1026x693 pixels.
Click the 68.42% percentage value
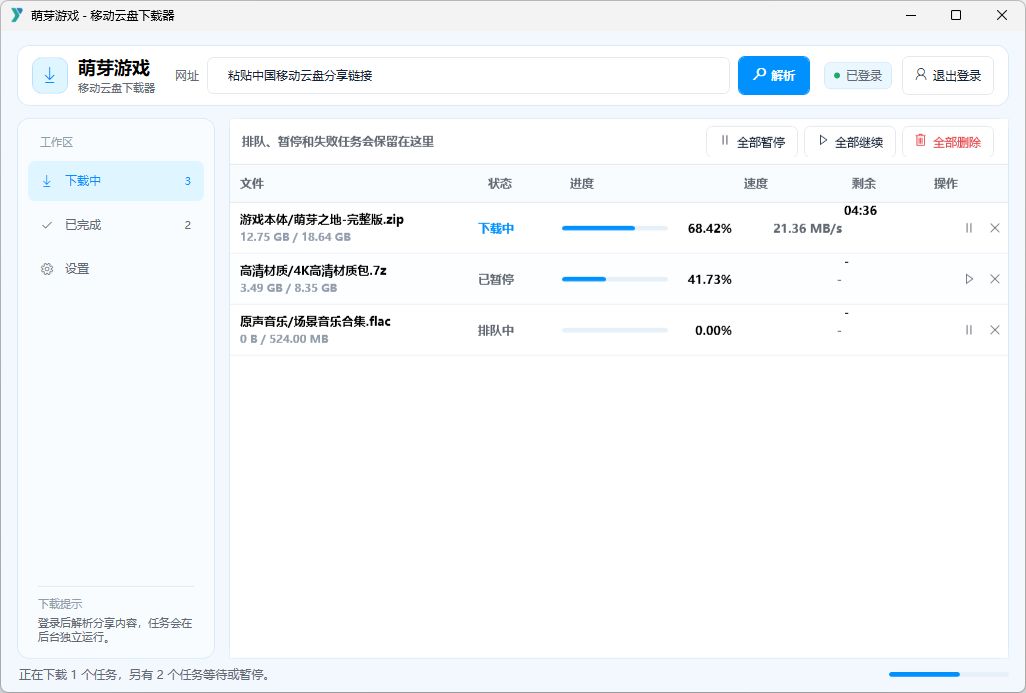tap(709, 228)
